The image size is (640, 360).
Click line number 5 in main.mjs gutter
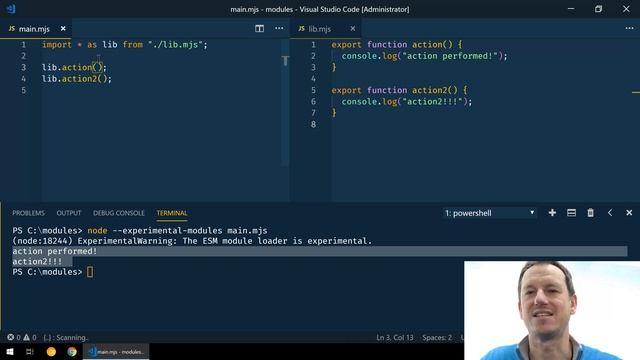click(23, 90)
